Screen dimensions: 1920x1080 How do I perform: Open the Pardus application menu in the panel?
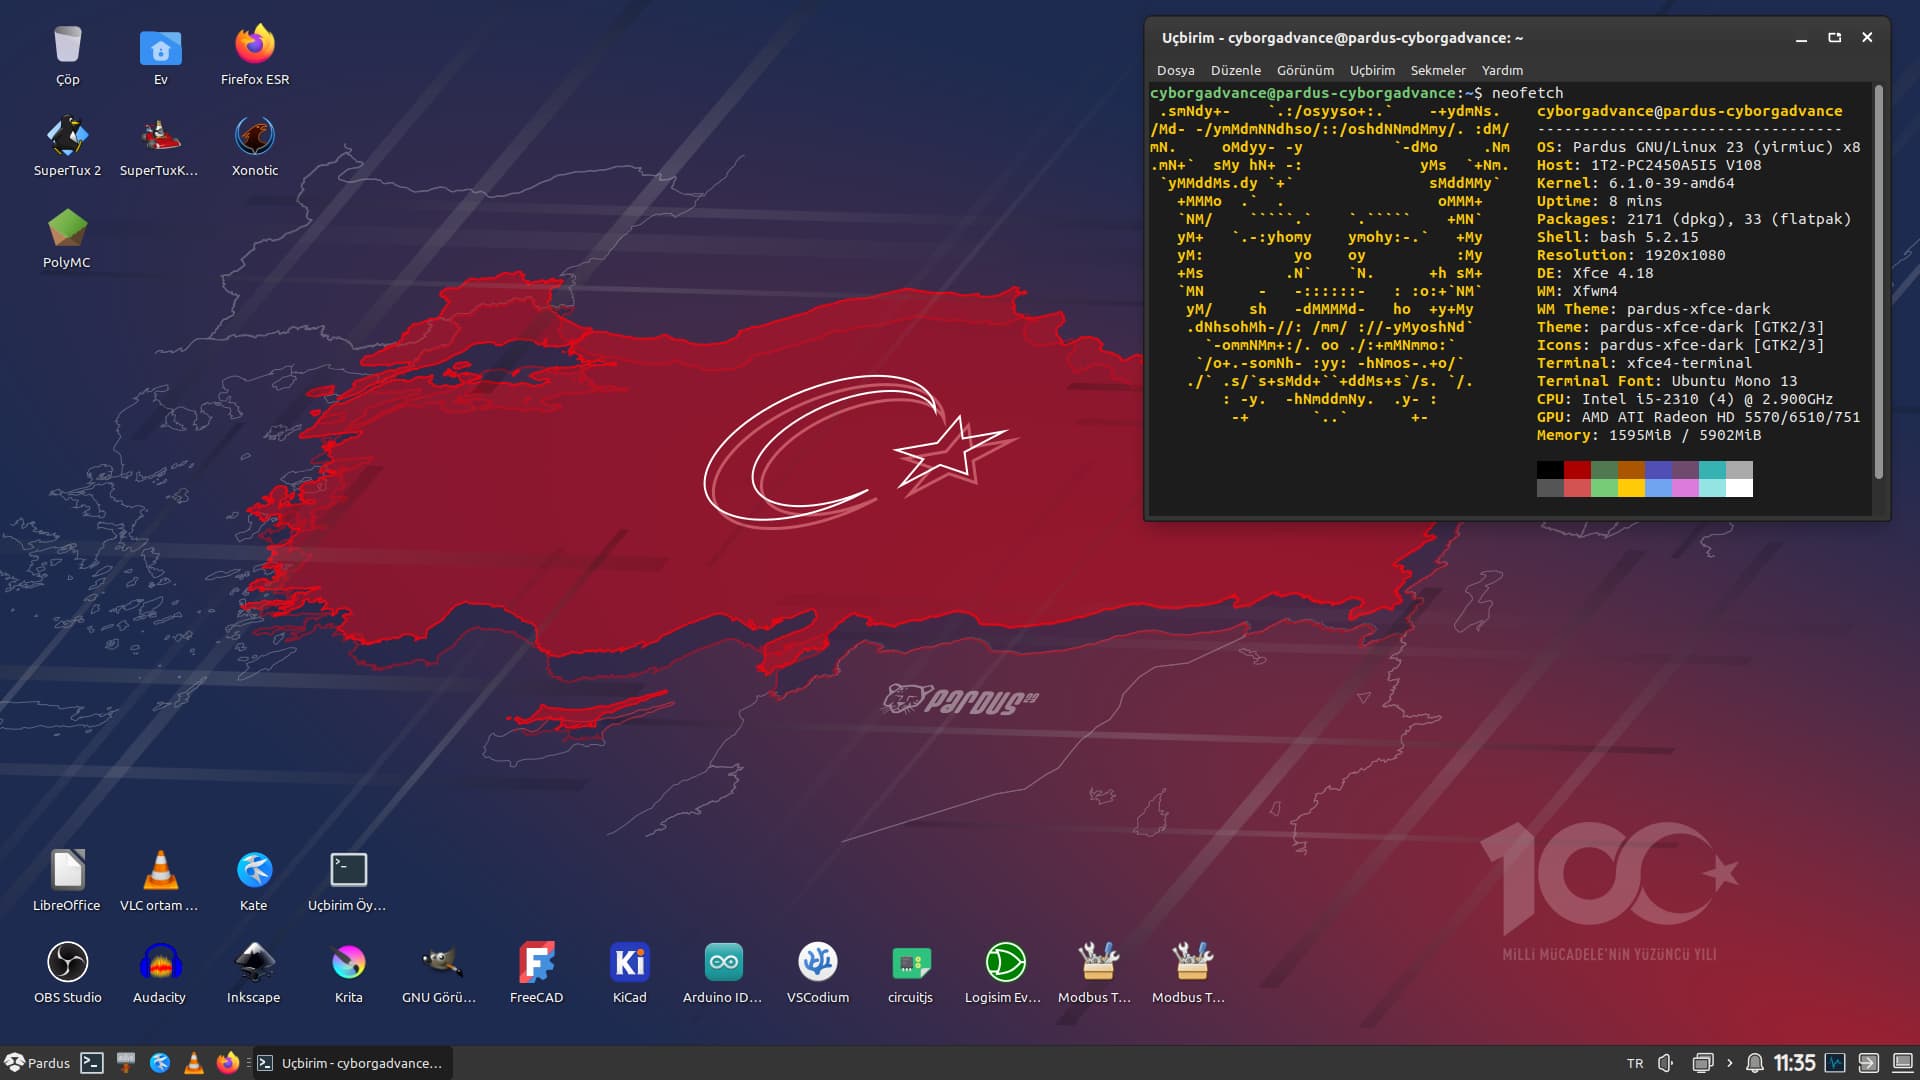tap(37, 1063)
